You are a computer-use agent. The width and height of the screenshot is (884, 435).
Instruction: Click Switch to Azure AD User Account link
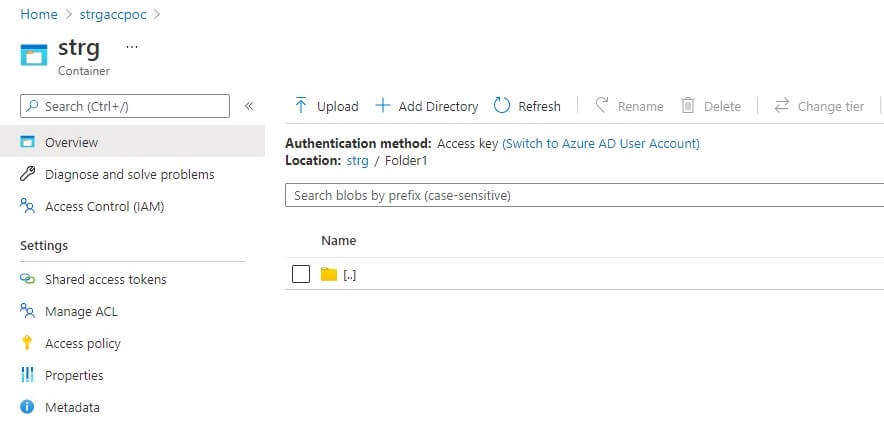[601, 143]
